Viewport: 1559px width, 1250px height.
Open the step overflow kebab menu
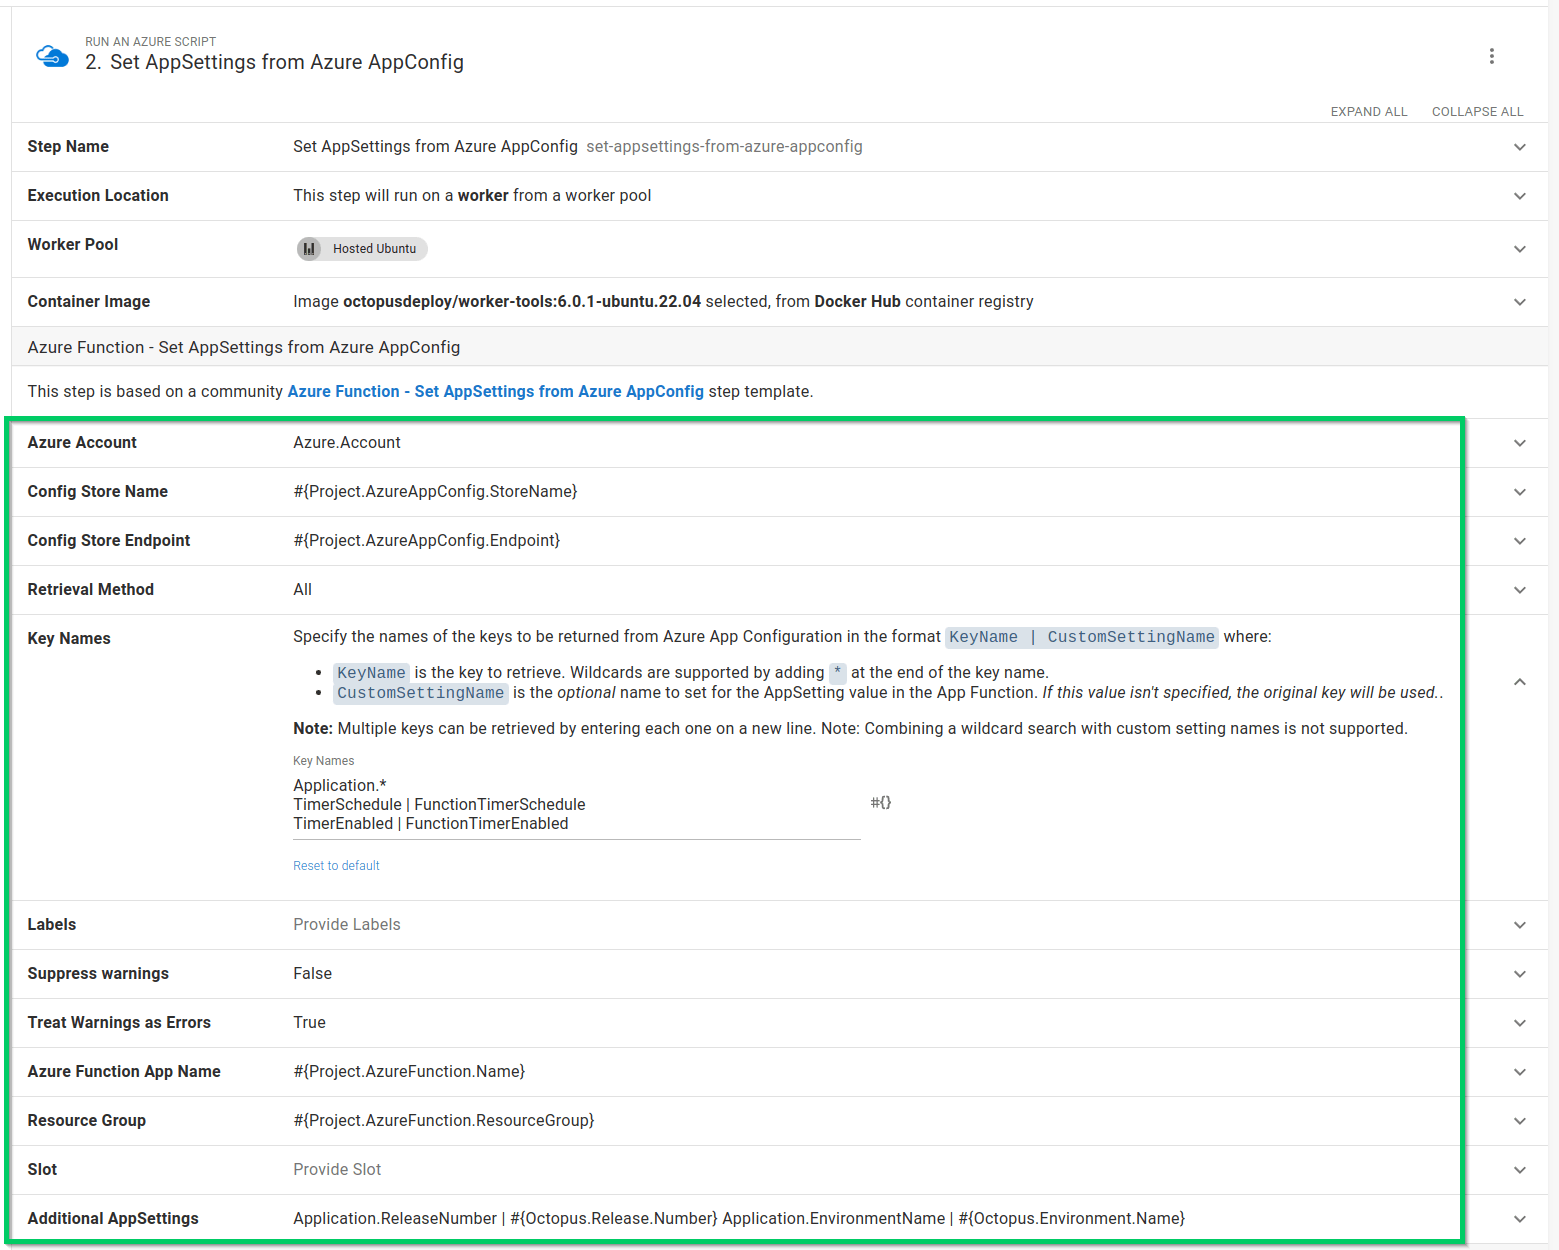1491,56
